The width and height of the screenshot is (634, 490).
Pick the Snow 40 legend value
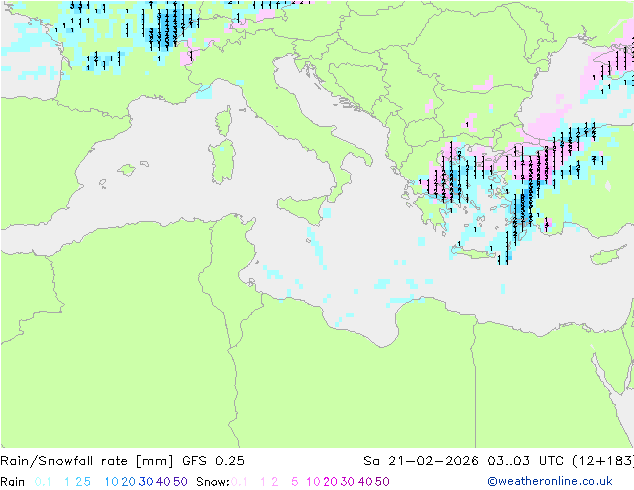[x=365, y=482]
